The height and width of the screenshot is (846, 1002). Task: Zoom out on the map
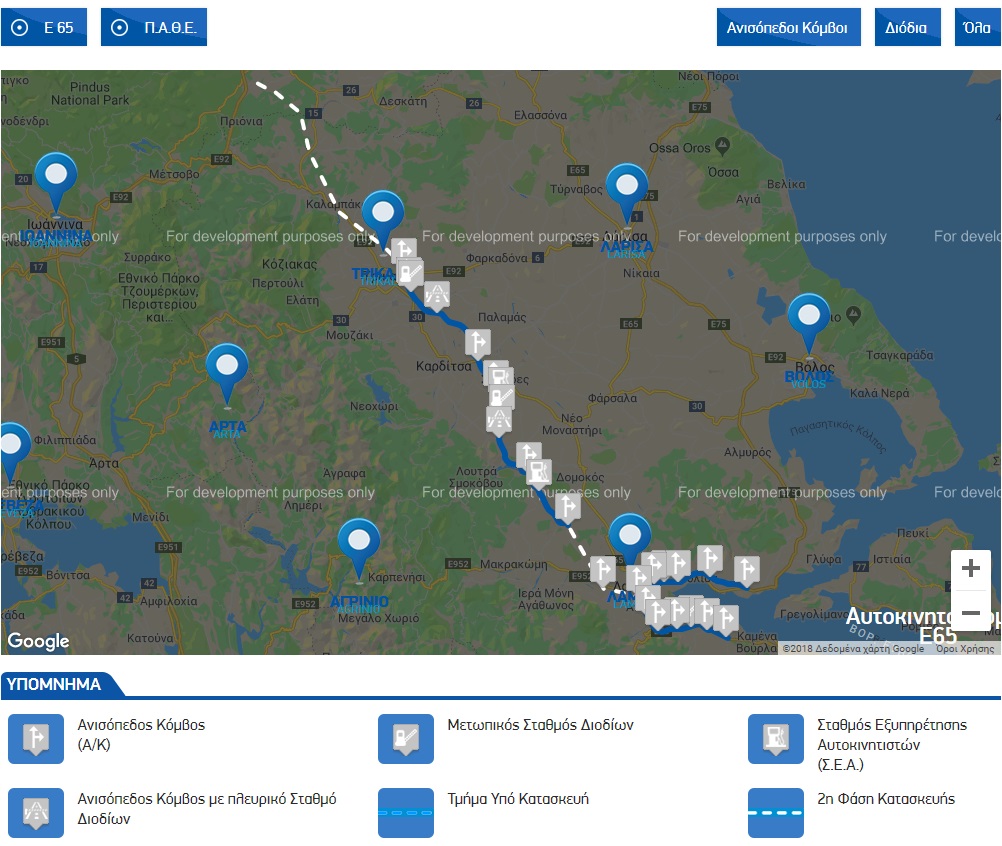pos(970,611)
